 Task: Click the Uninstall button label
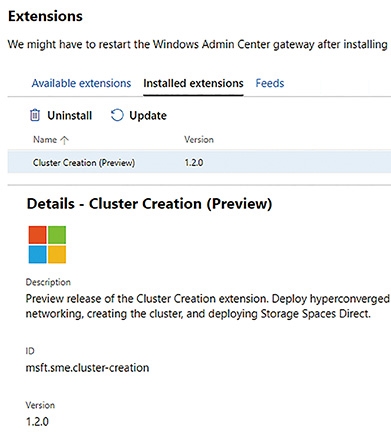[x=69, y=115]
